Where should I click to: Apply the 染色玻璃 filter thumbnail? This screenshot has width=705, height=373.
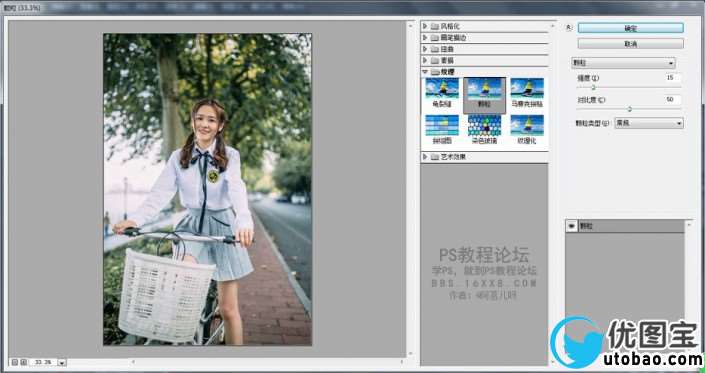pyautogui.click(x=484, y=129)
